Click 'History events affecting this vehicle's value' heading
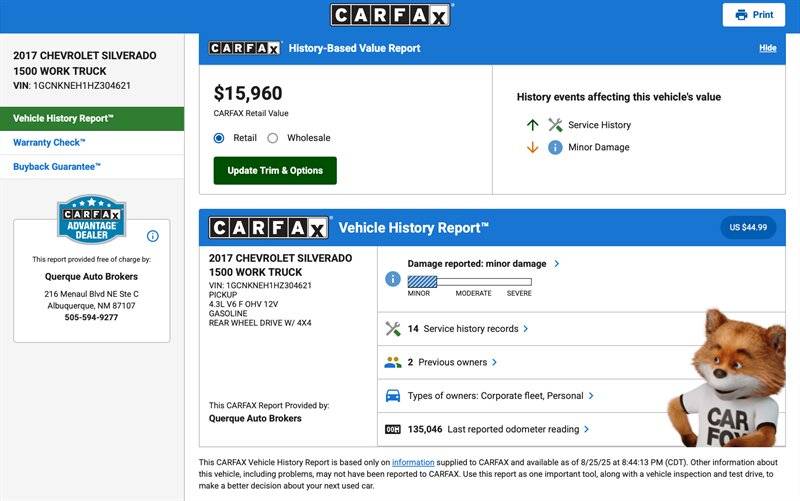The image size is (800, 501). 619,97
